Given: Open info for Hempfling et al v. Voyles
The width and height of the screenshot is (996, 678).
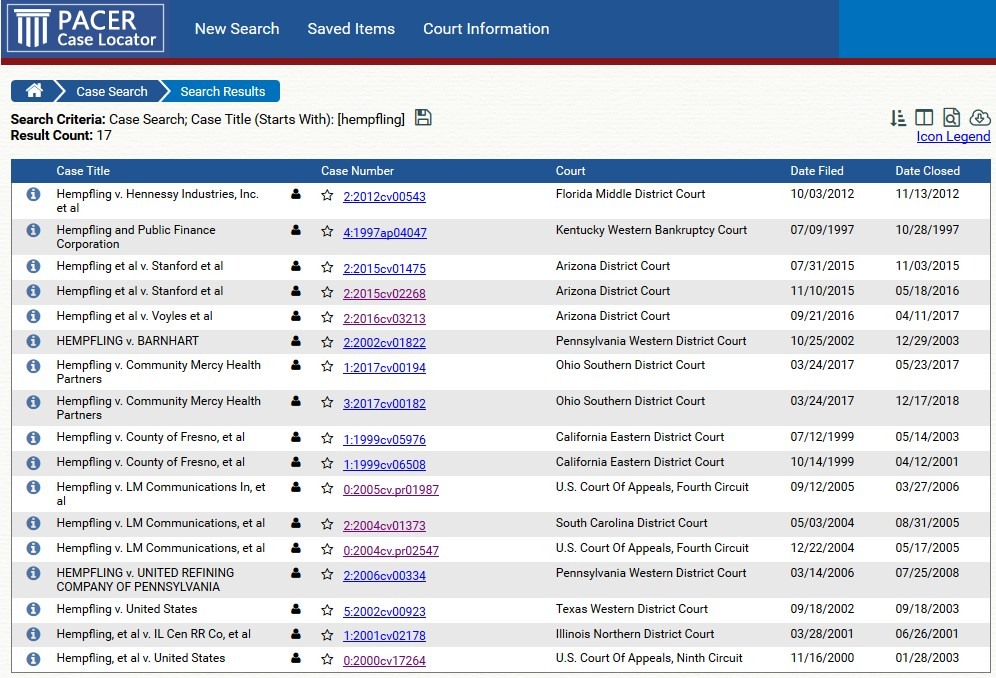Looking at the screenshot, I should pos(34,316).
